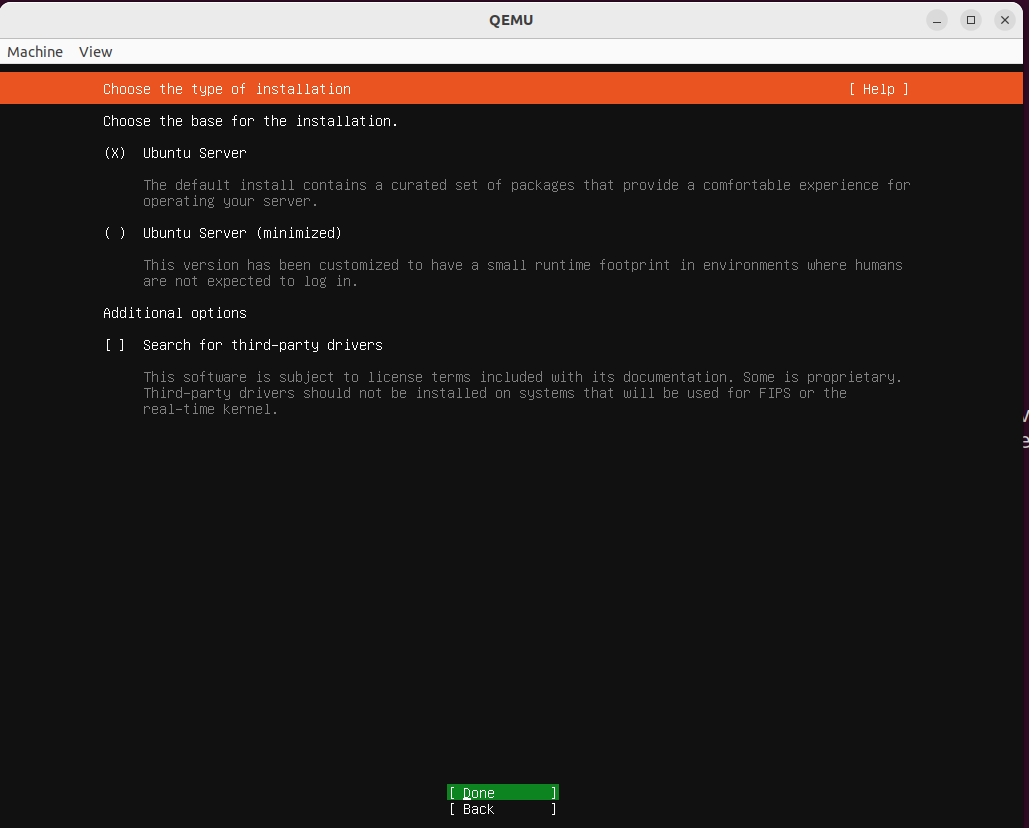The width and height of the screenshot is (1029, 828).
Task: Click the QEMU title bar
Action: (x=512, y=19)
